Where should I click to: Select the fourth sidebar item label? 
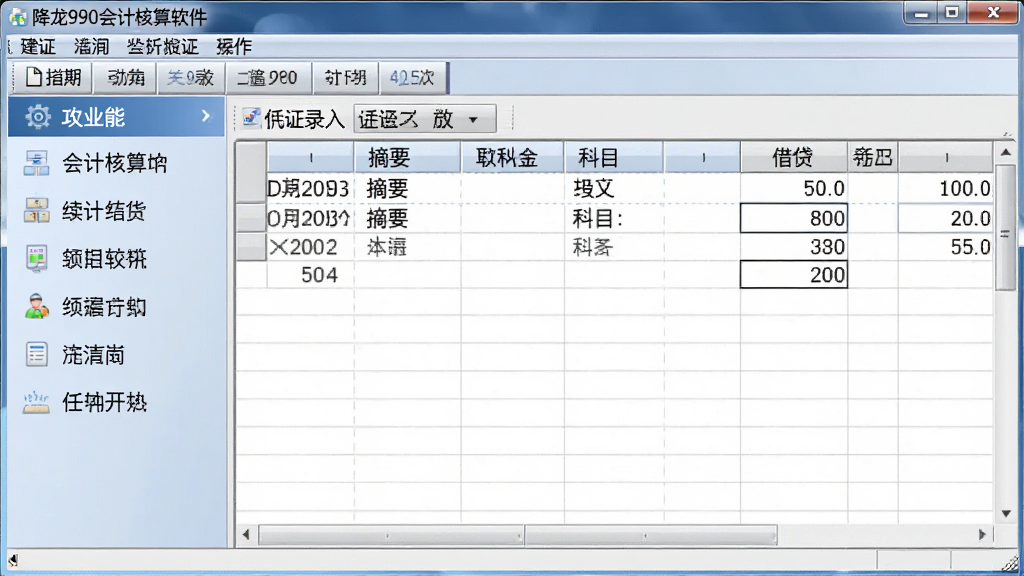[104, 259]
